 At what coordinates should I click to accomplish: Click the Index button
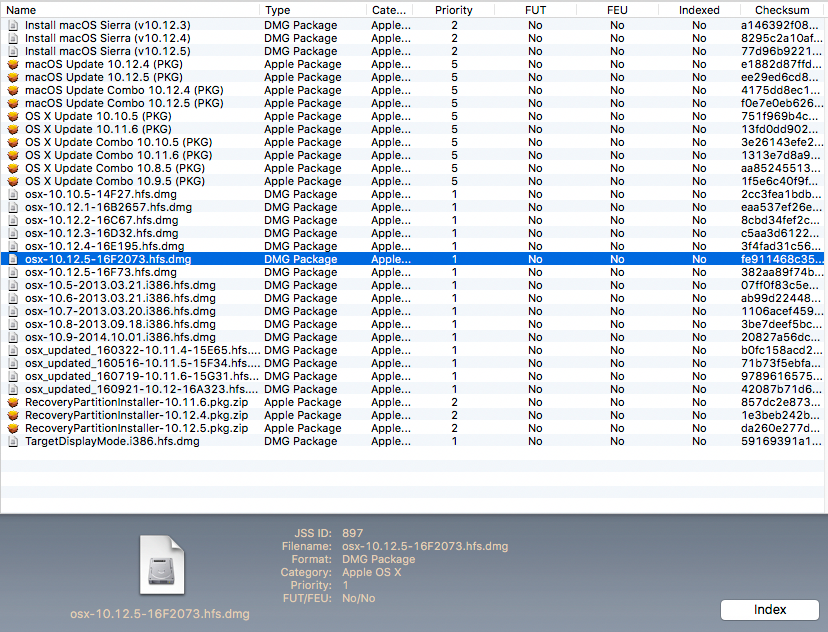click(770, 610)
